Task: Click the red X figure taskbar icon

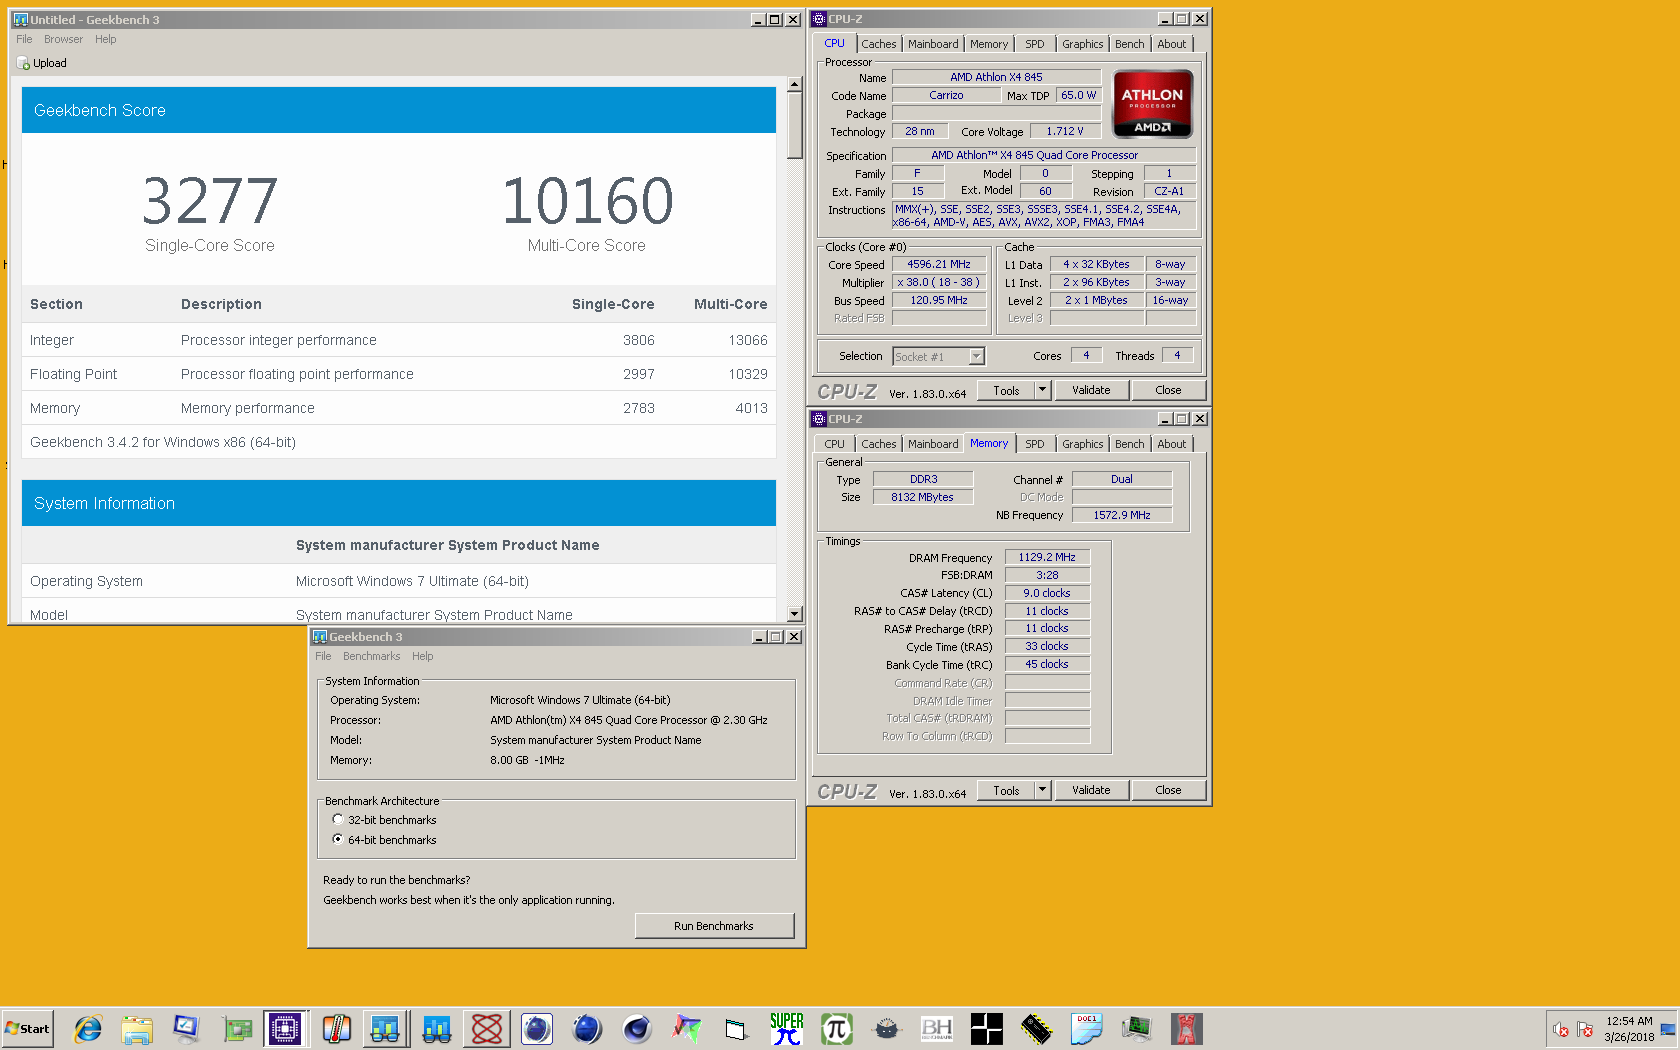Action: [x=1187, y=1028]
